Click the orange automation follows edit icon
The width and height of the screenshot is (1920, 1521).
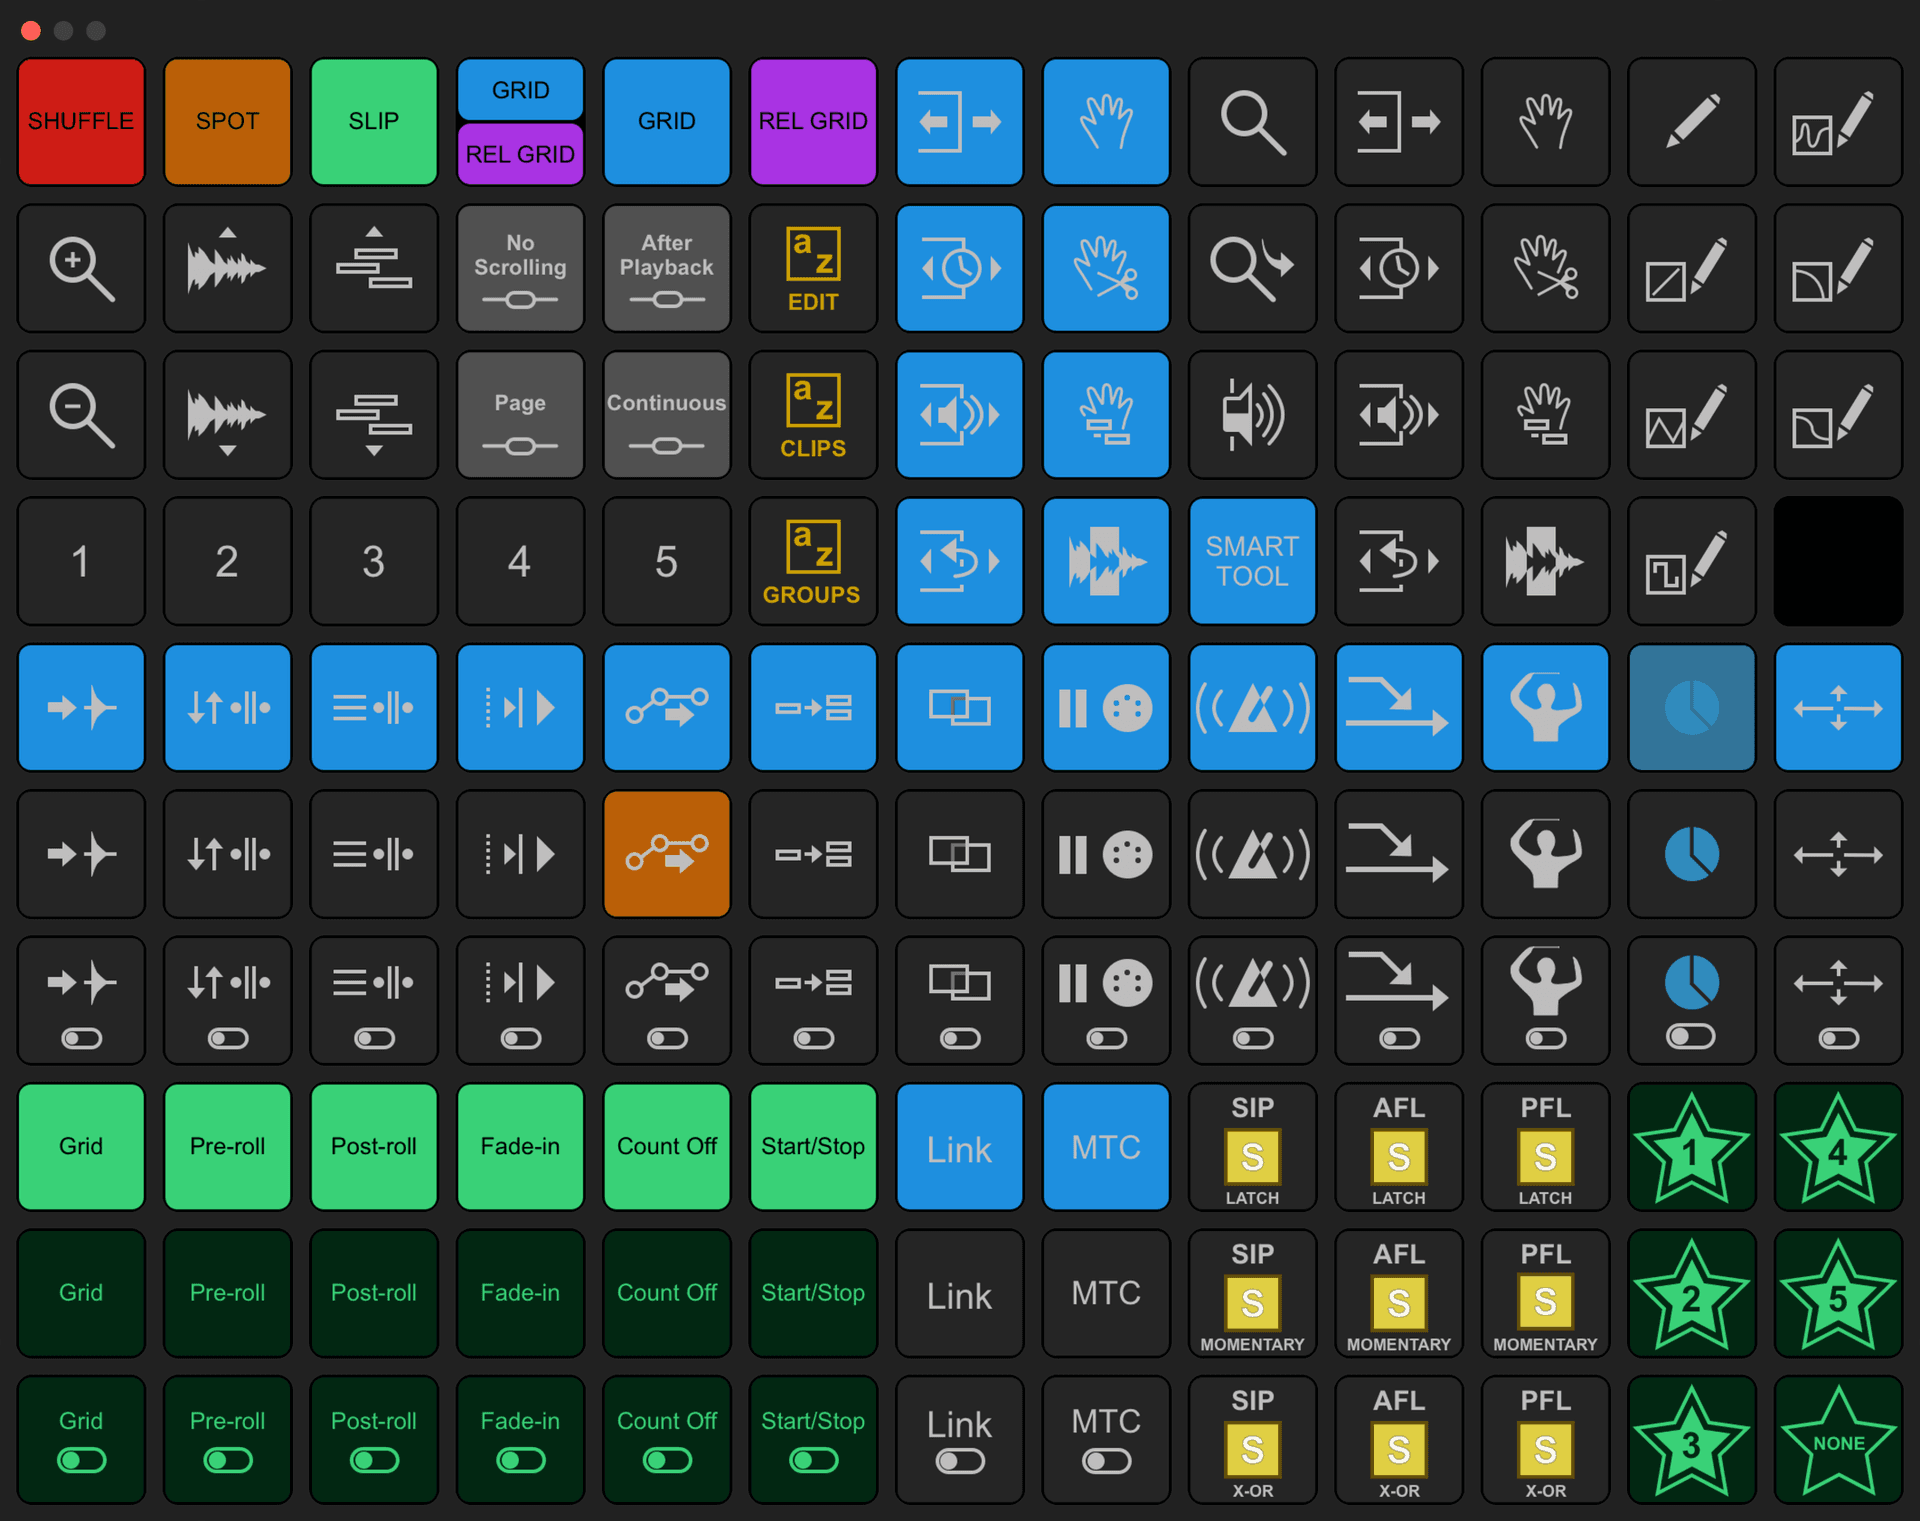pyautogui.click(x=667, y=854)
